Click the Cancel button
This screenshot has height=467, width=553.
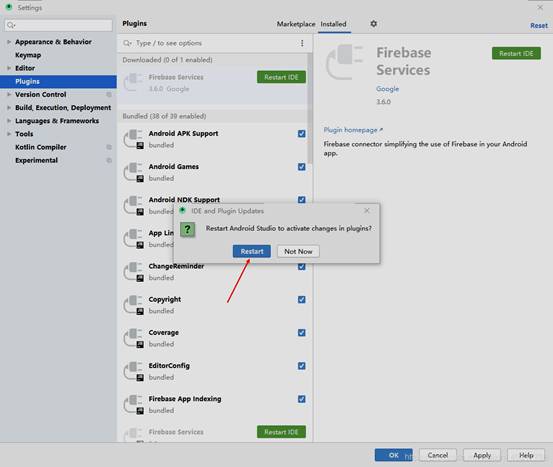pos(438,455)
